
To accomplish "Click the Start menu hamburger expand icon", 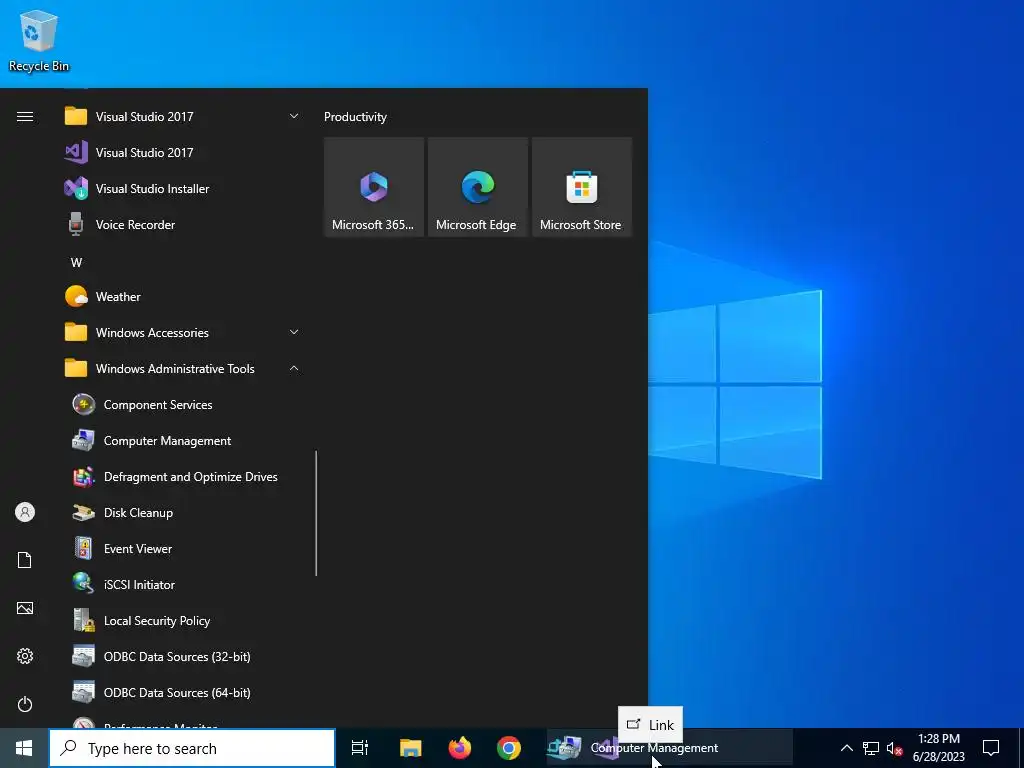I will tap(25, 117).
